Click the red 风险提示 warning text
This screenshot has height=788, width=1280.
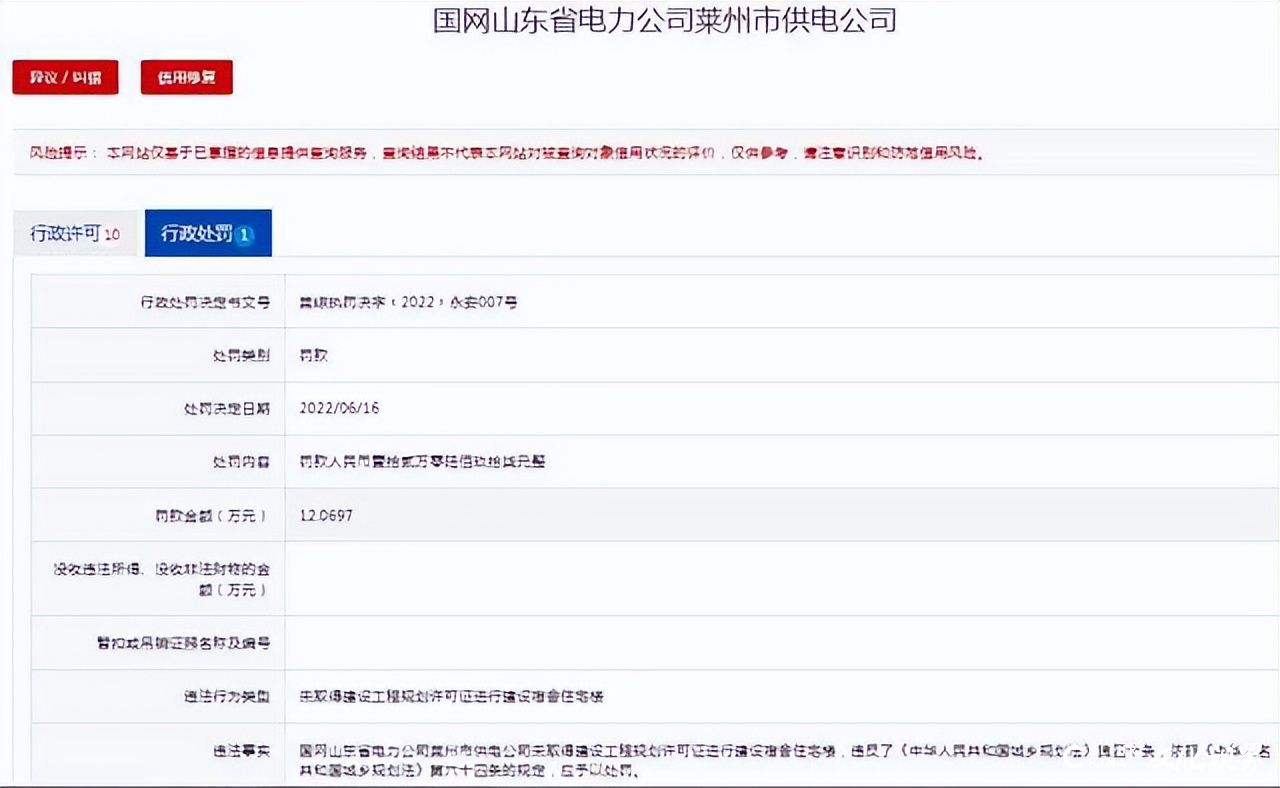click(507, 153)
